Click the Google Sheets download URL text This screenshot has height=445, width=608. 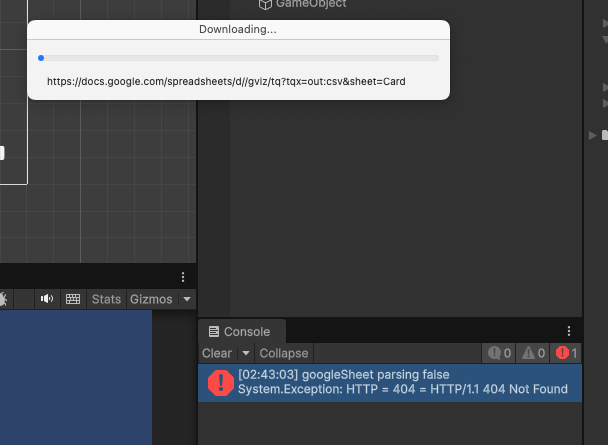click(x=226, y=81)
